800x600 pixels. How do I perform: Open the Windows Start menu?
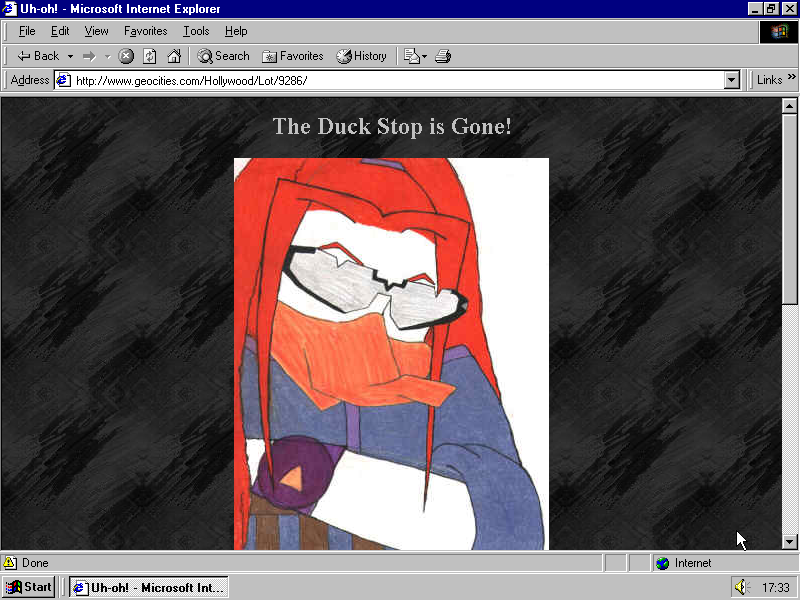[29, 587]
